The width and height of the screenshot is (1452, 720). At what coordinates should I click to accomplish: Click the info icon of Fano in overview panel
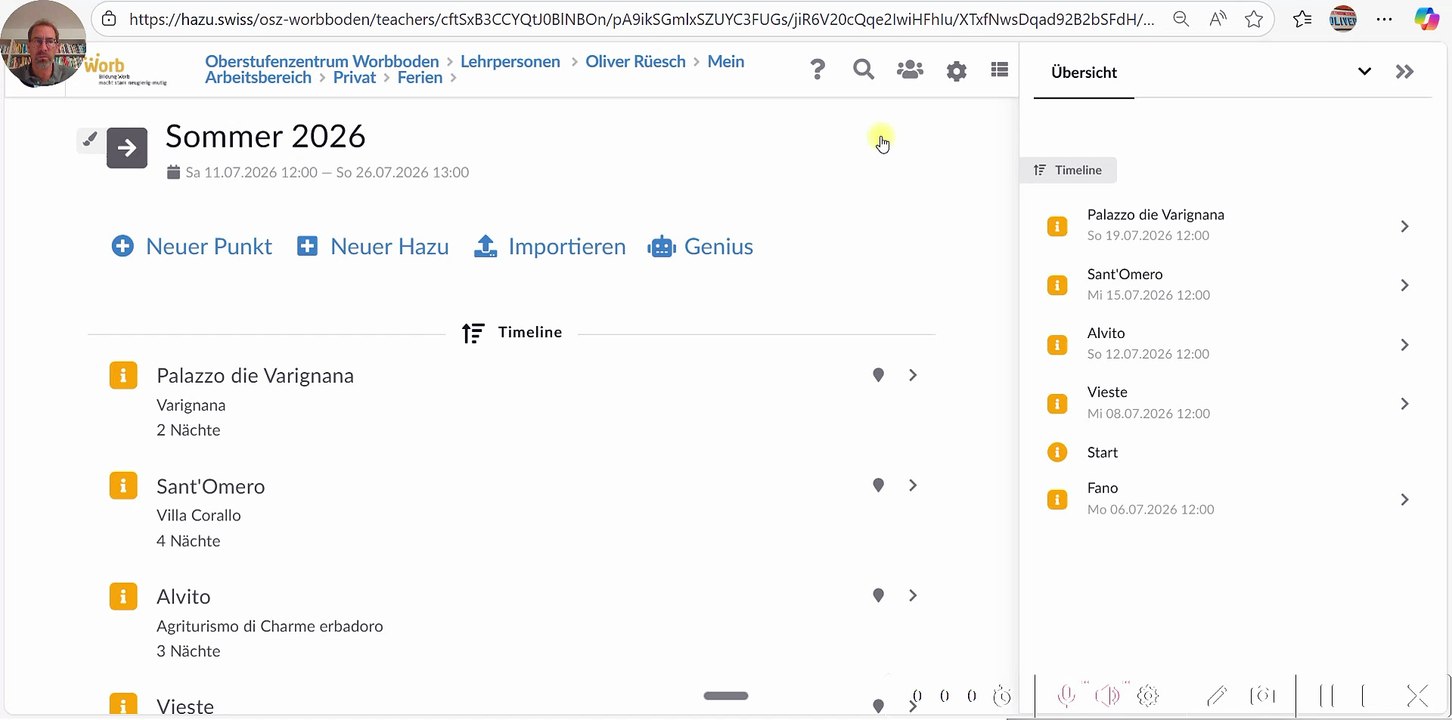point(1057,499)
